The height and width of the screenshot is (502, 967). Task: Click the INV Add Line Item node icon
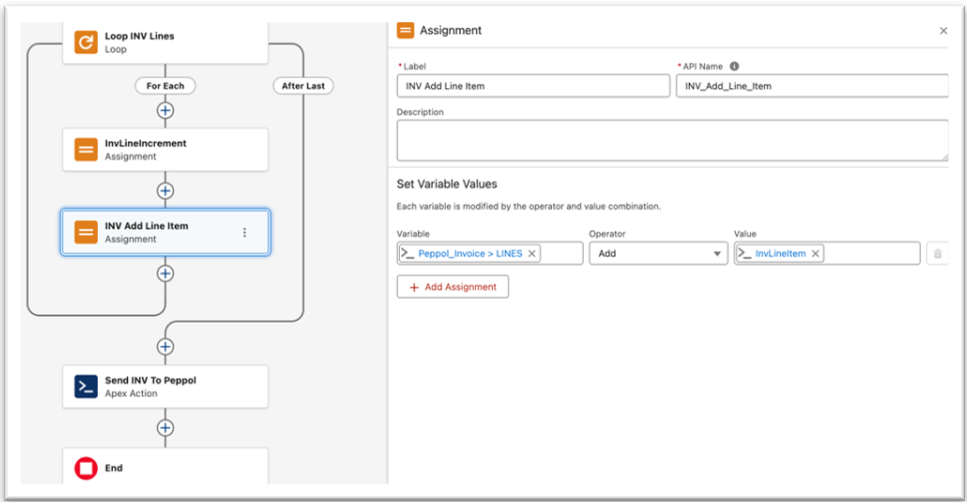coord(85,232)
